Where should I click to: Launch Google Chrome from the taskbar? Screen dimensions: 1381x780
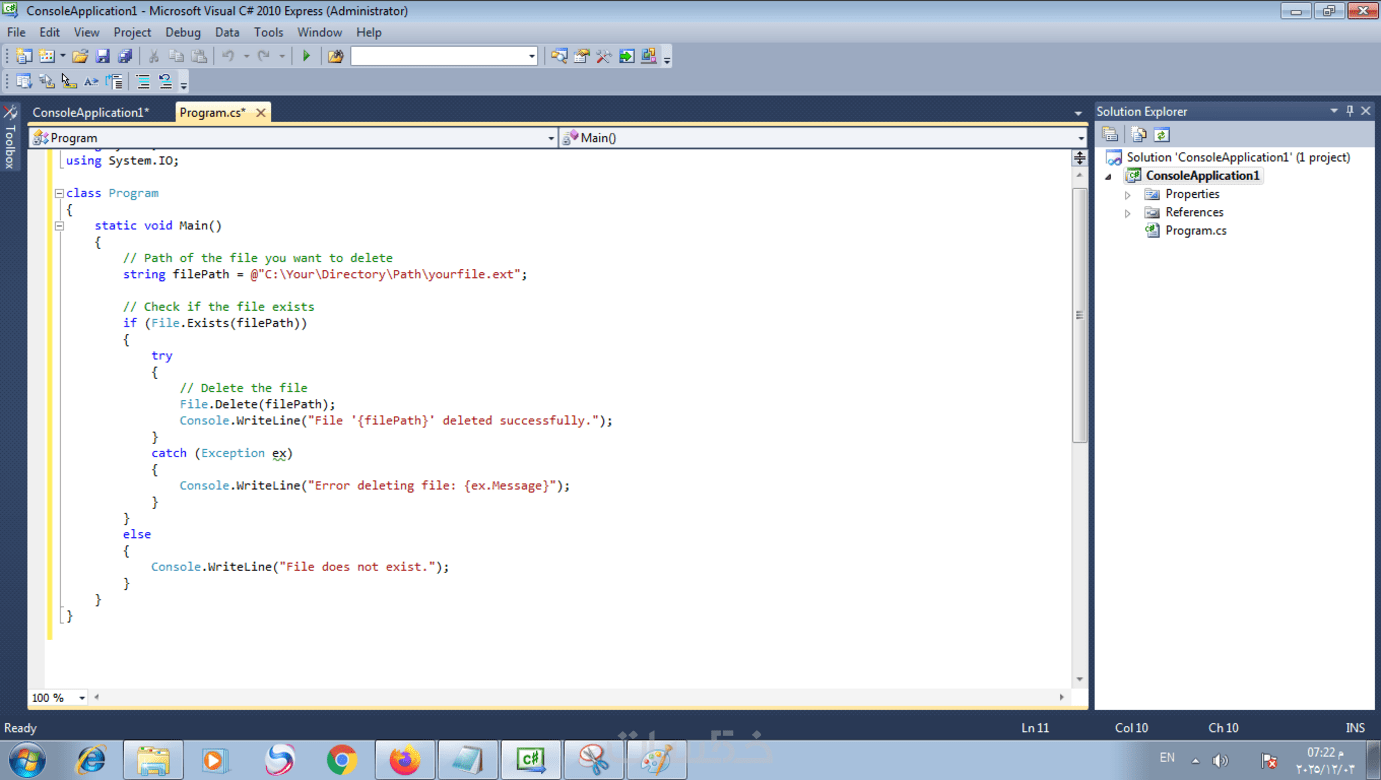click(342, 761)
